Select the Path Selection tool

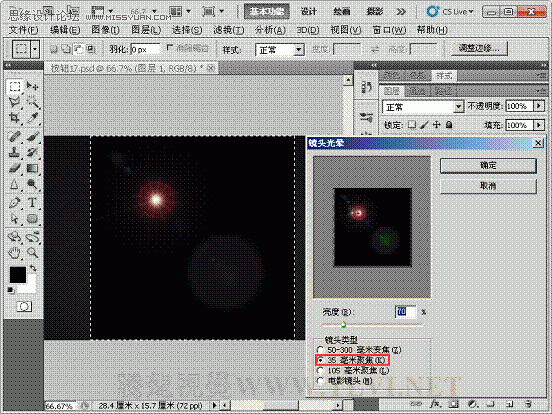[15, 219]
